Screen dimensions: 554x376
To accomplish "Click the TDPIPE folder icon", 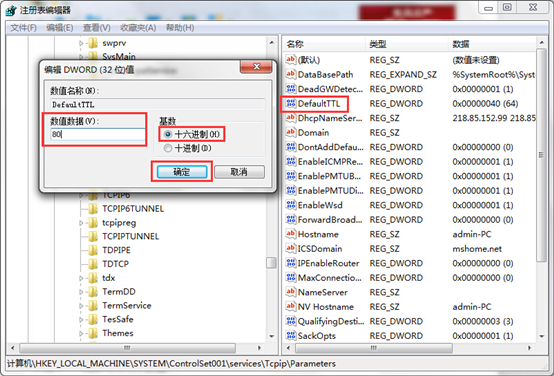I will pos(93,250).
